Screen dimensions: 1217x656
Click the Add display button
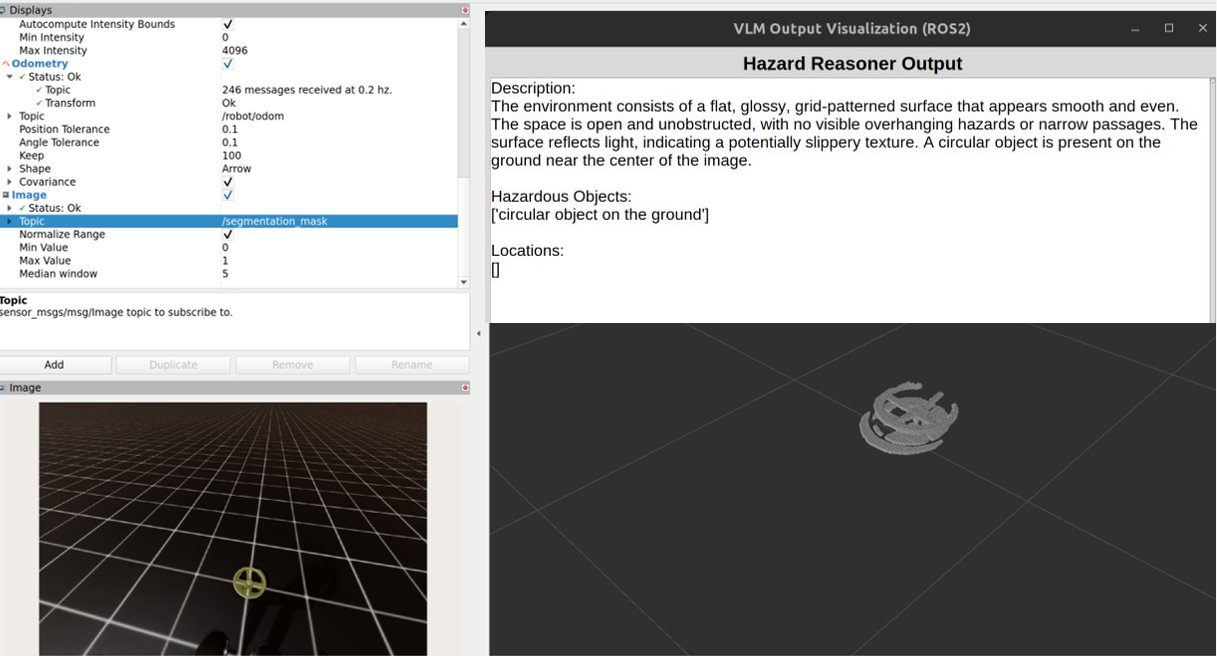point(54,365)
